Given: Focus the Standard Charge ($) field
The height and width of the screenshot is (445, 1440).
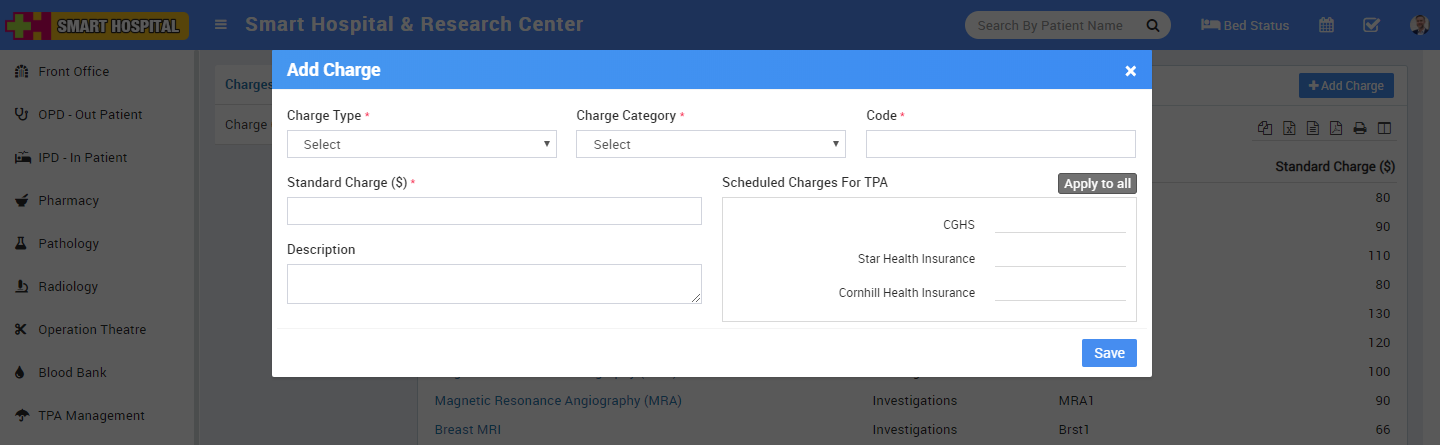Looking at the screenshot, I should [494, 211].
